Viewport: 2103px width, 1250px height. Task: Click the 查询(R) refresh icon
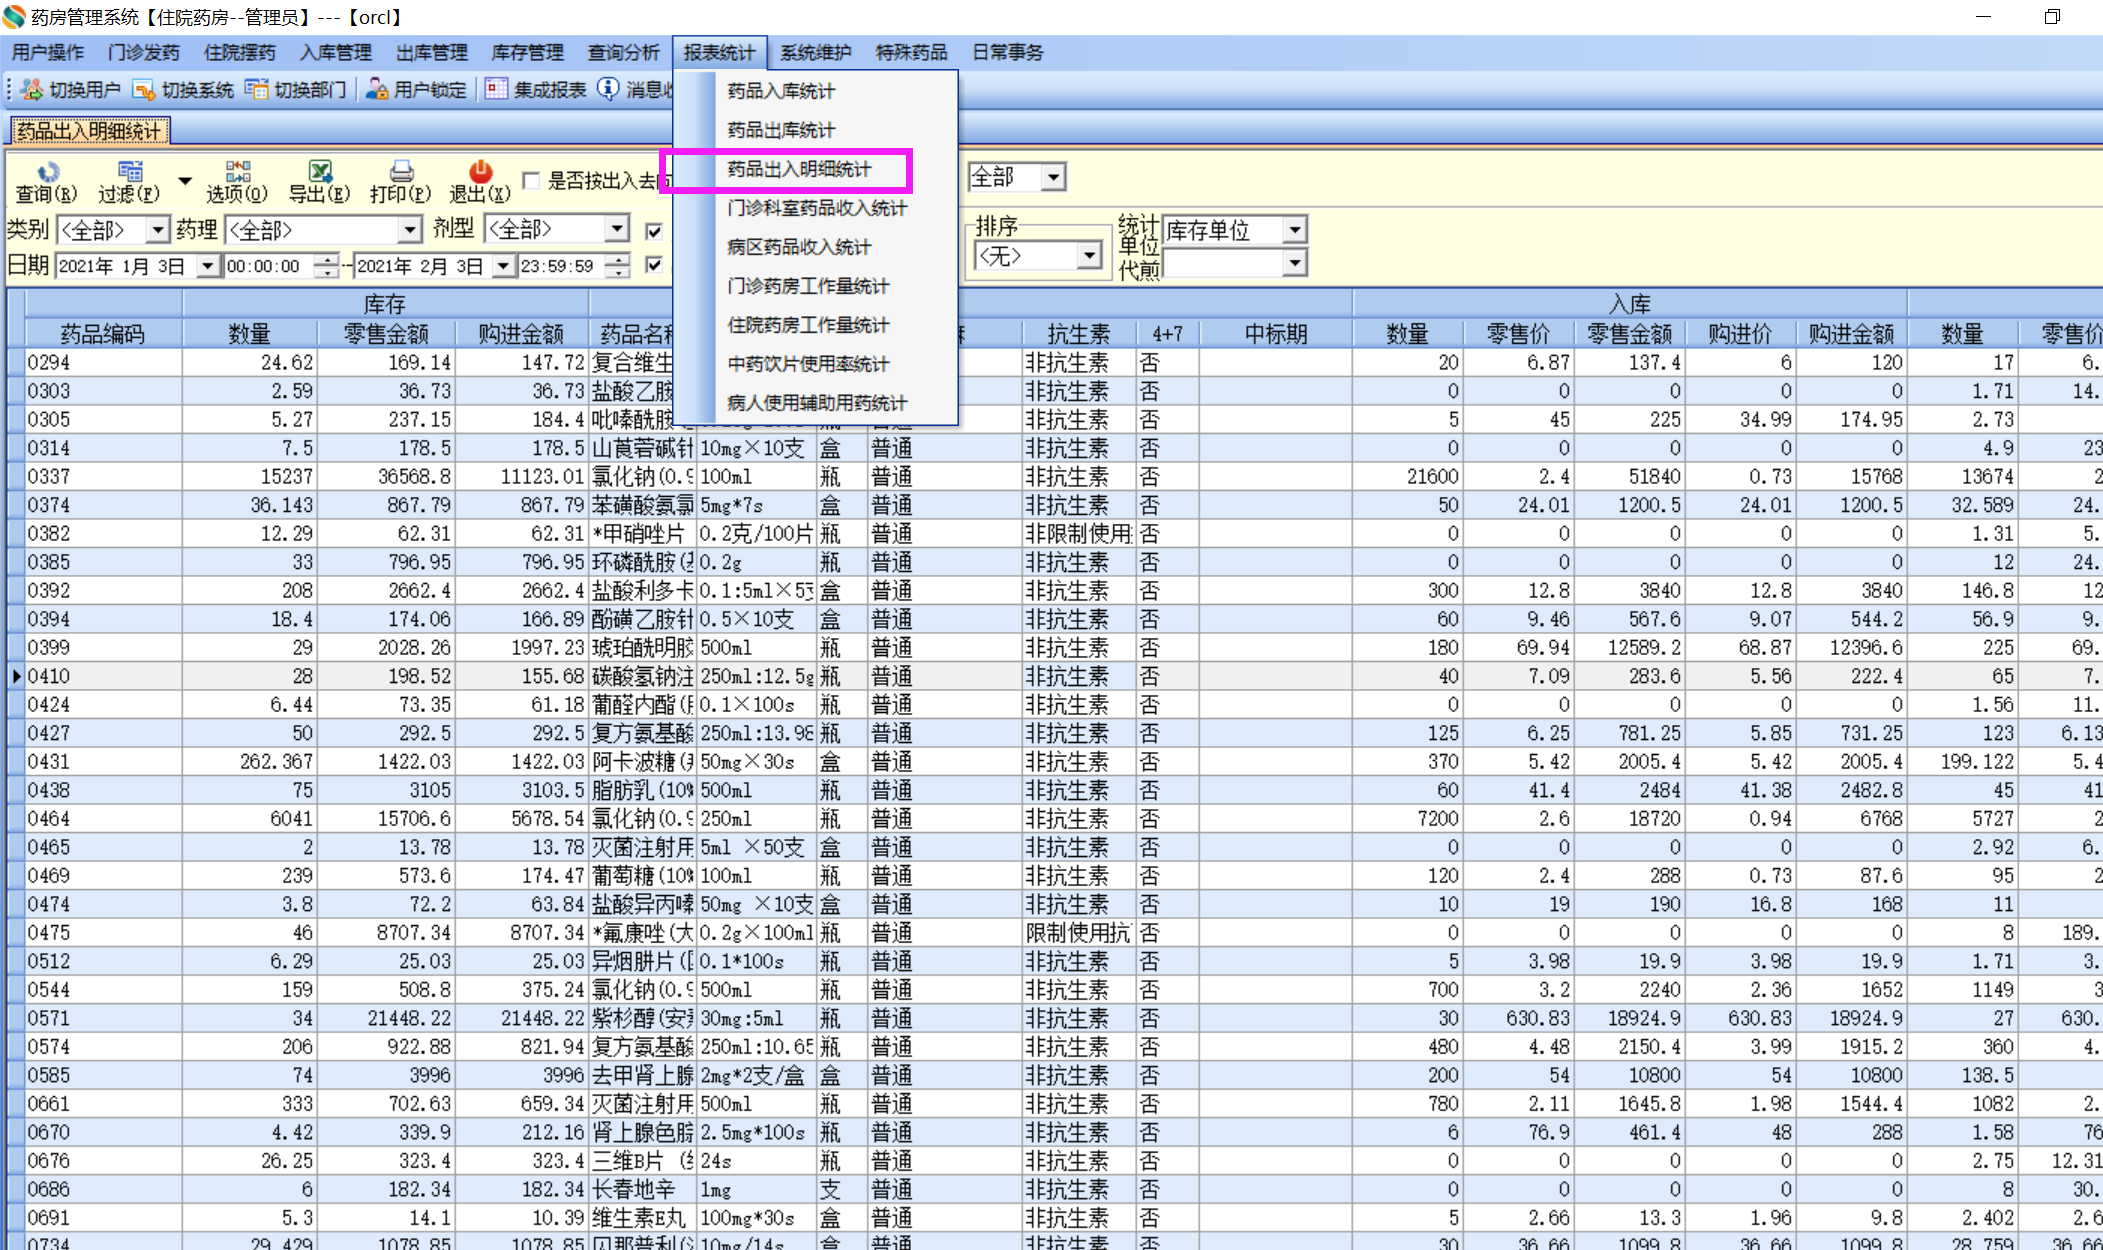[46, 172]
